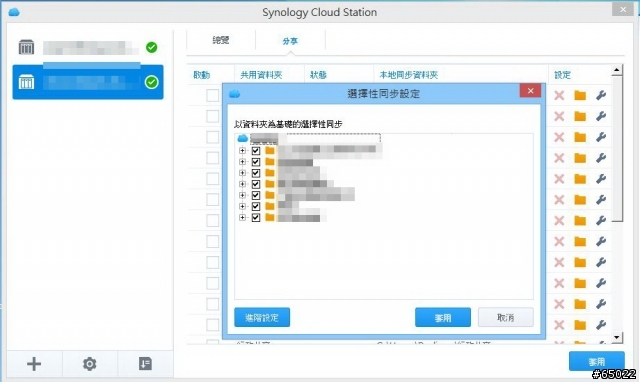Tick the 啟動 checkbox in tenth table row
The height and width of the screenshot is (382, 640).
212,283
